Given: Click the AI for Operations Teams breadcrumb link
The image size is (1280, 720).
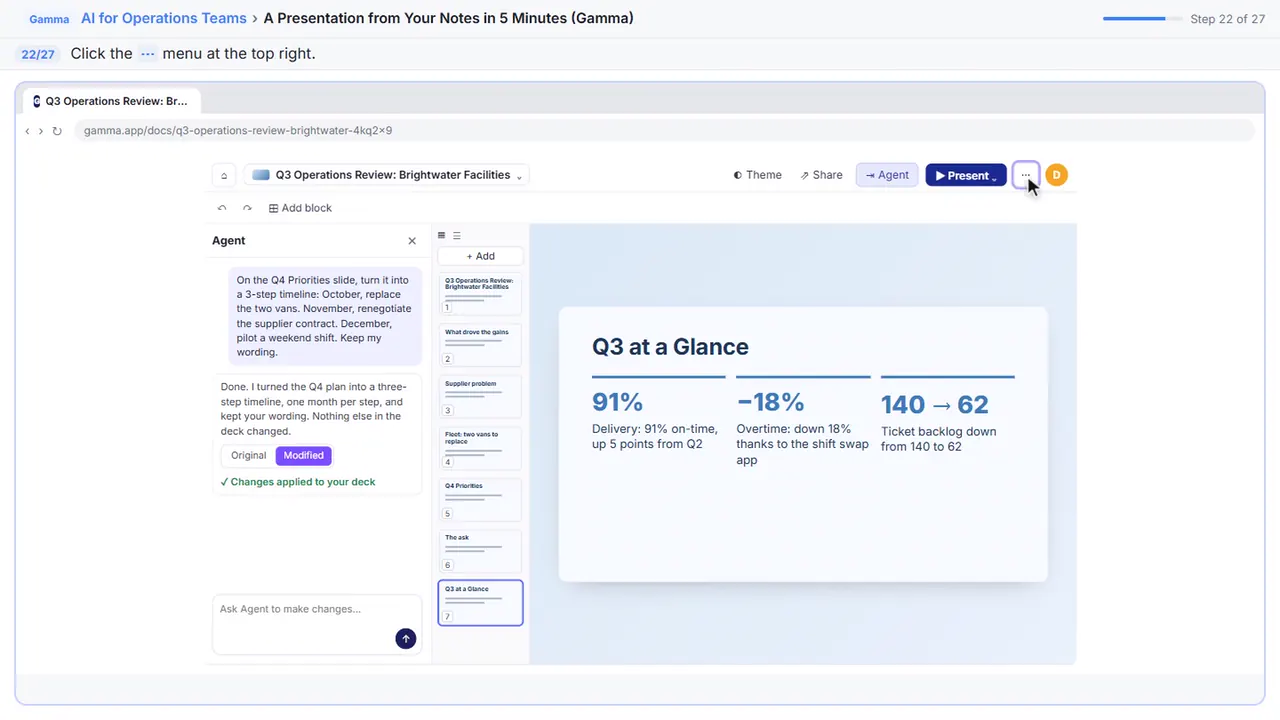Looking at the screenshot, I should click(x=164, y=18).
